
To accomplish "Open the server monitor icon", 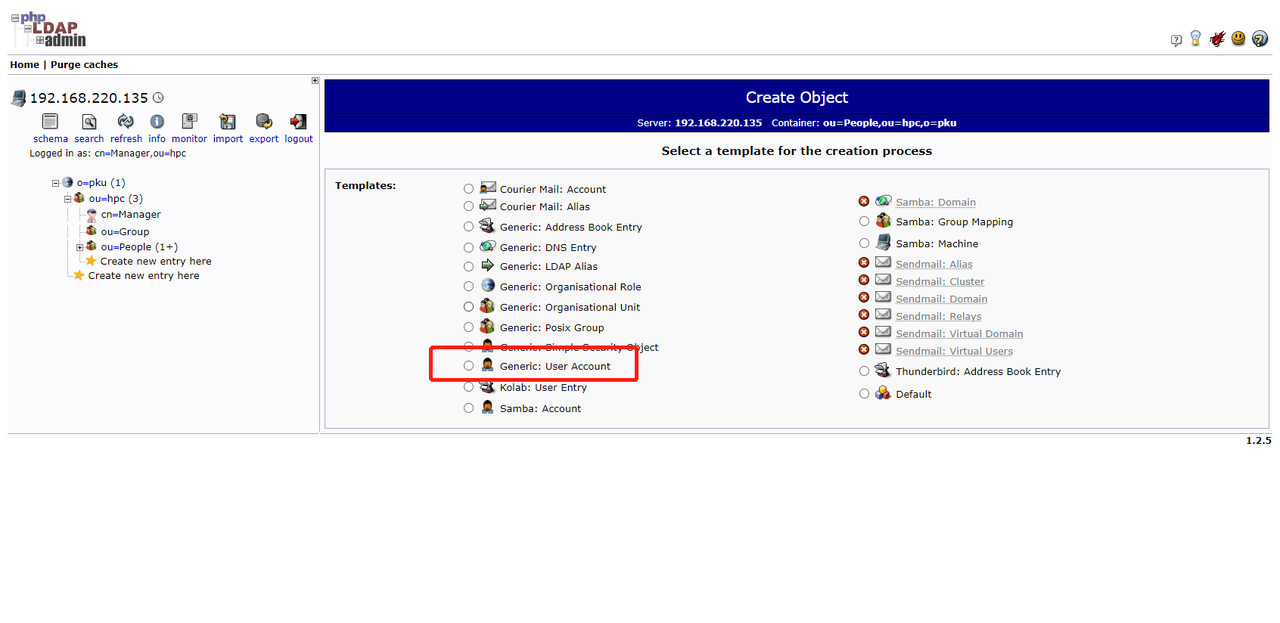I will pos(189,122).
